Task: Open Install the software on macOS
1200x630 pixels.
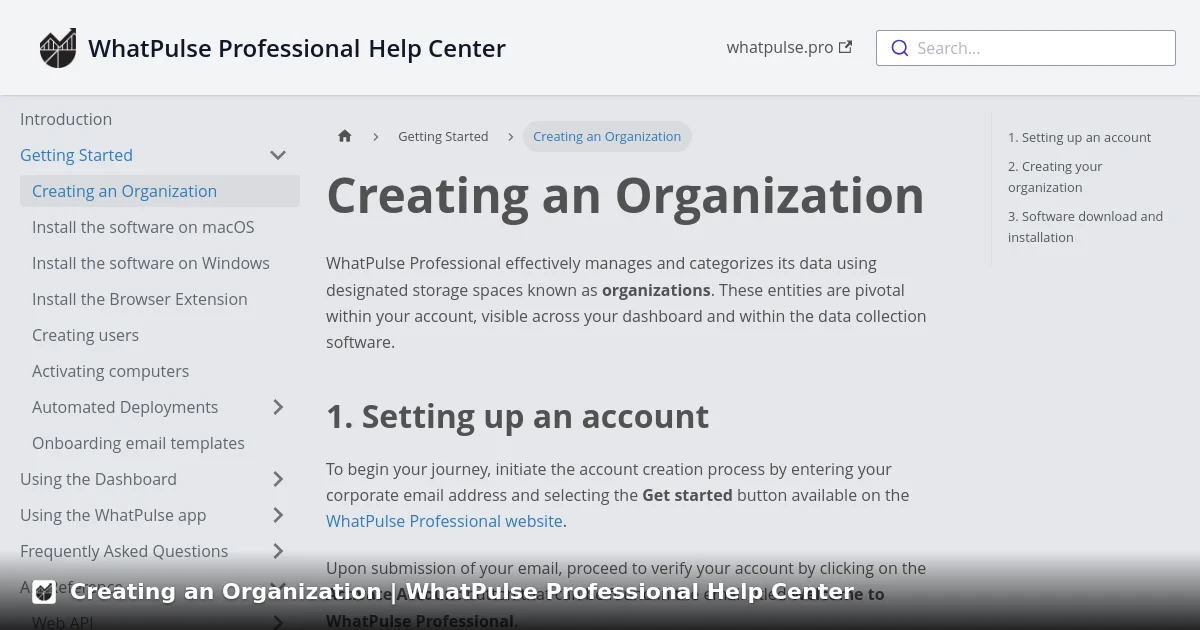Action: click(143, 227)
